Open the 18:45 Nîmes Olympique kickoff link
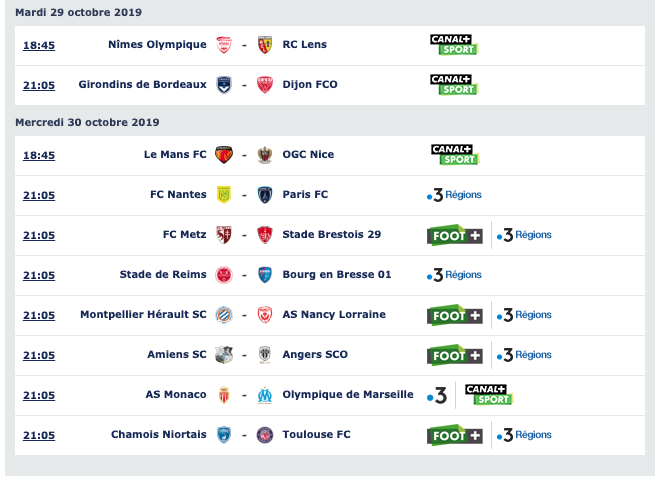Image resolution: width=660 pixels, height=483 pixels. [39, 45]
